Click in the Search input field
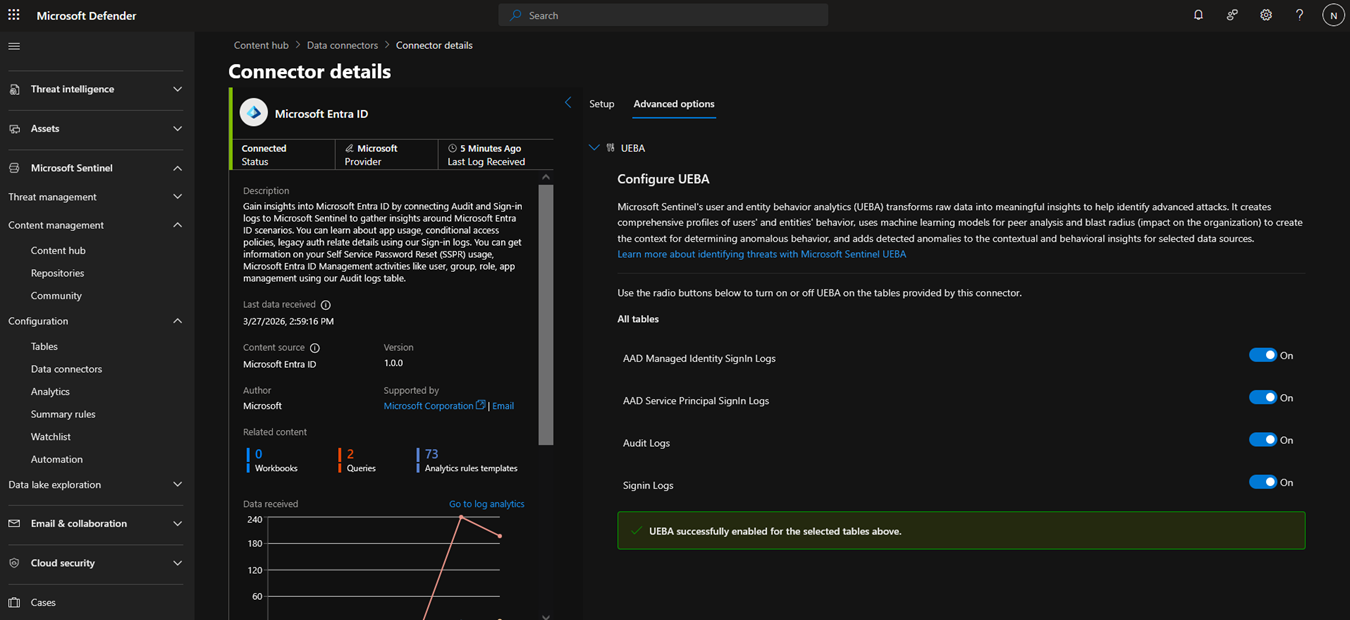The image size is (1350, 620). [663, 15]
